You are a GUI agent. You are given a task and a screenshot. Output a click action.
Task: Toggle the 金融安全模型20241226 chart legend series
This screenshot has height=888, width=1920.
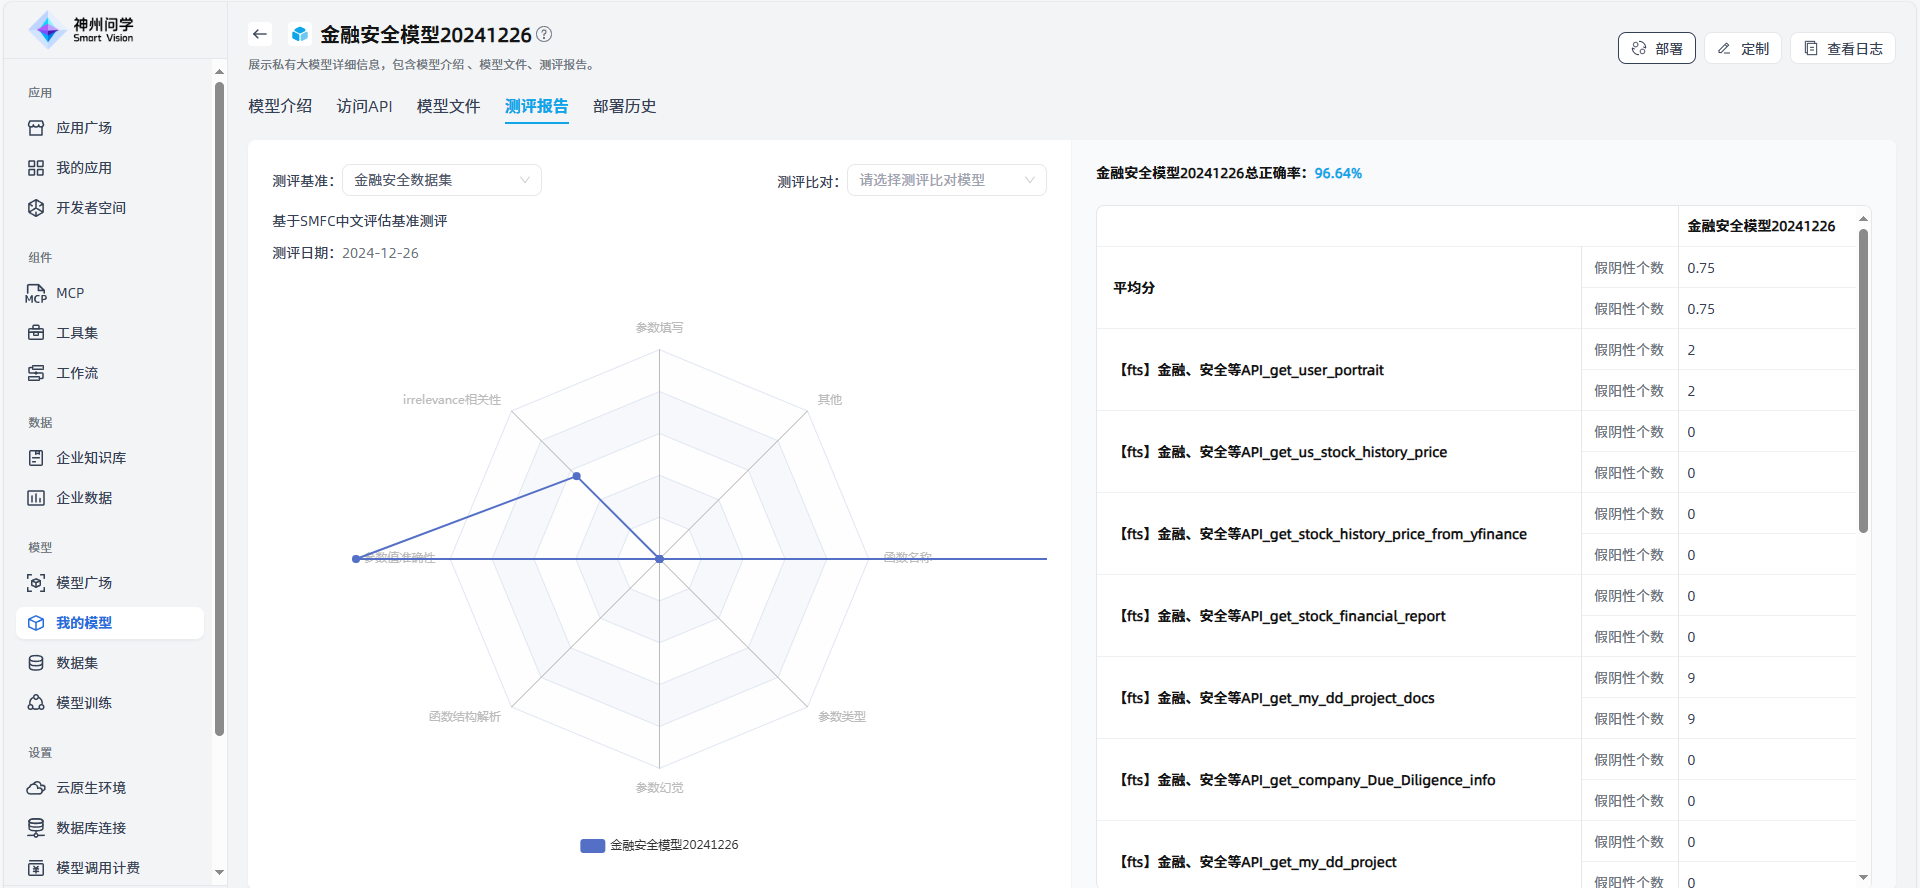660,845
